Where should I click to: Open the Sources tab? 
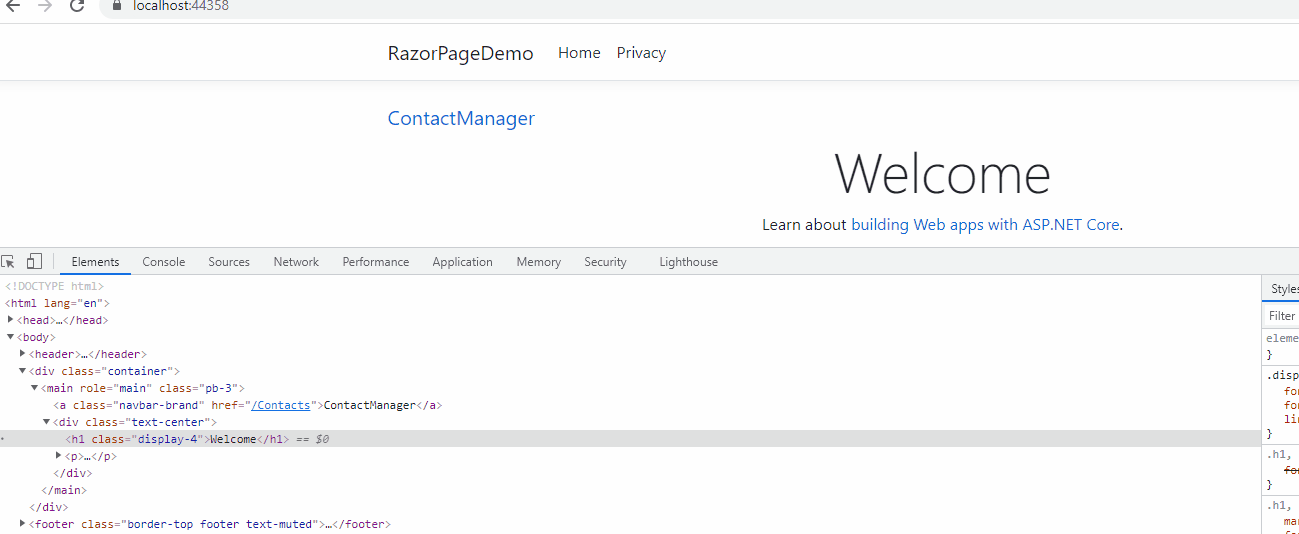pyautogui.click(x=229, y=262)
